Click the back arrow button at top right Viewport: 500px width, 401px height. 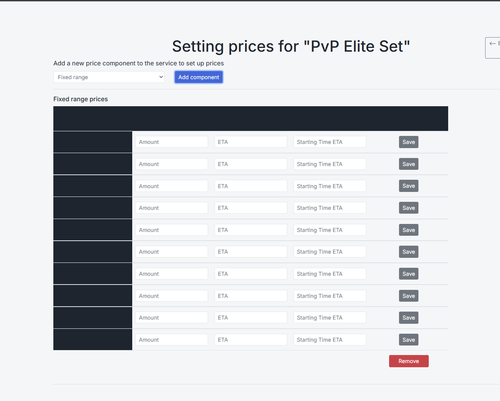[493, 48]
